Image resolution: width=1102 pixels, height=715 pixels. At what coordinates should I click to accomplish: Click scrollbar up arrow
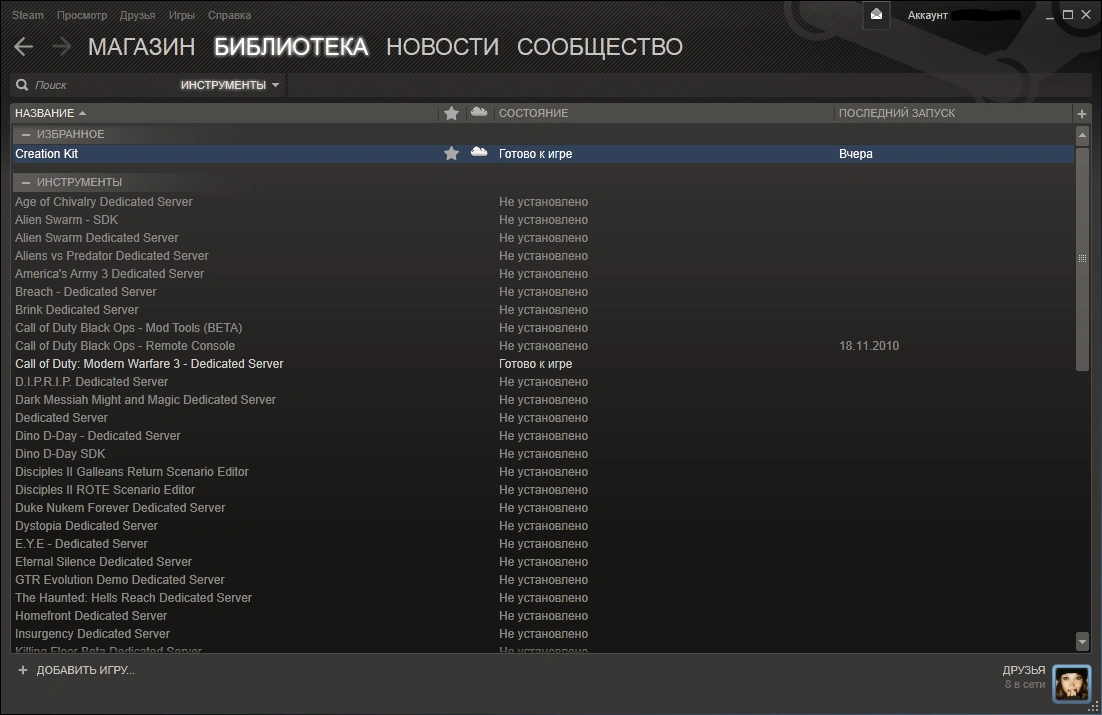[1082, 134]
